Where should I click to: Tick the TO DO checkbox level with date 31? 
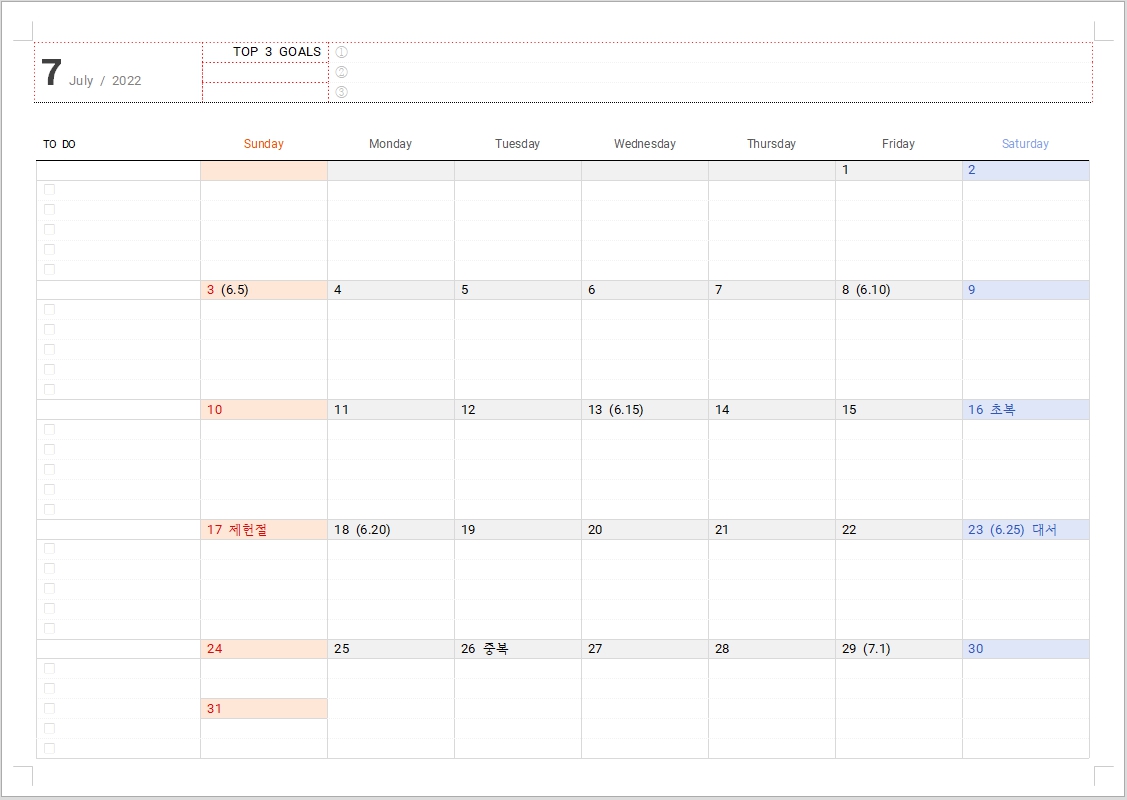click(x=50, y=709)
